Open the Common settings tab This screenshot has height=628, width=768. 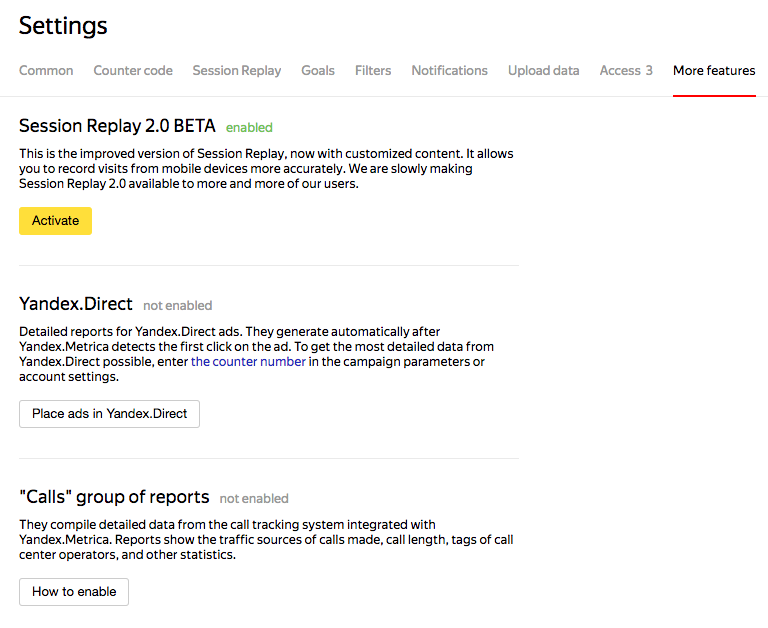click(x=46, y=70)
